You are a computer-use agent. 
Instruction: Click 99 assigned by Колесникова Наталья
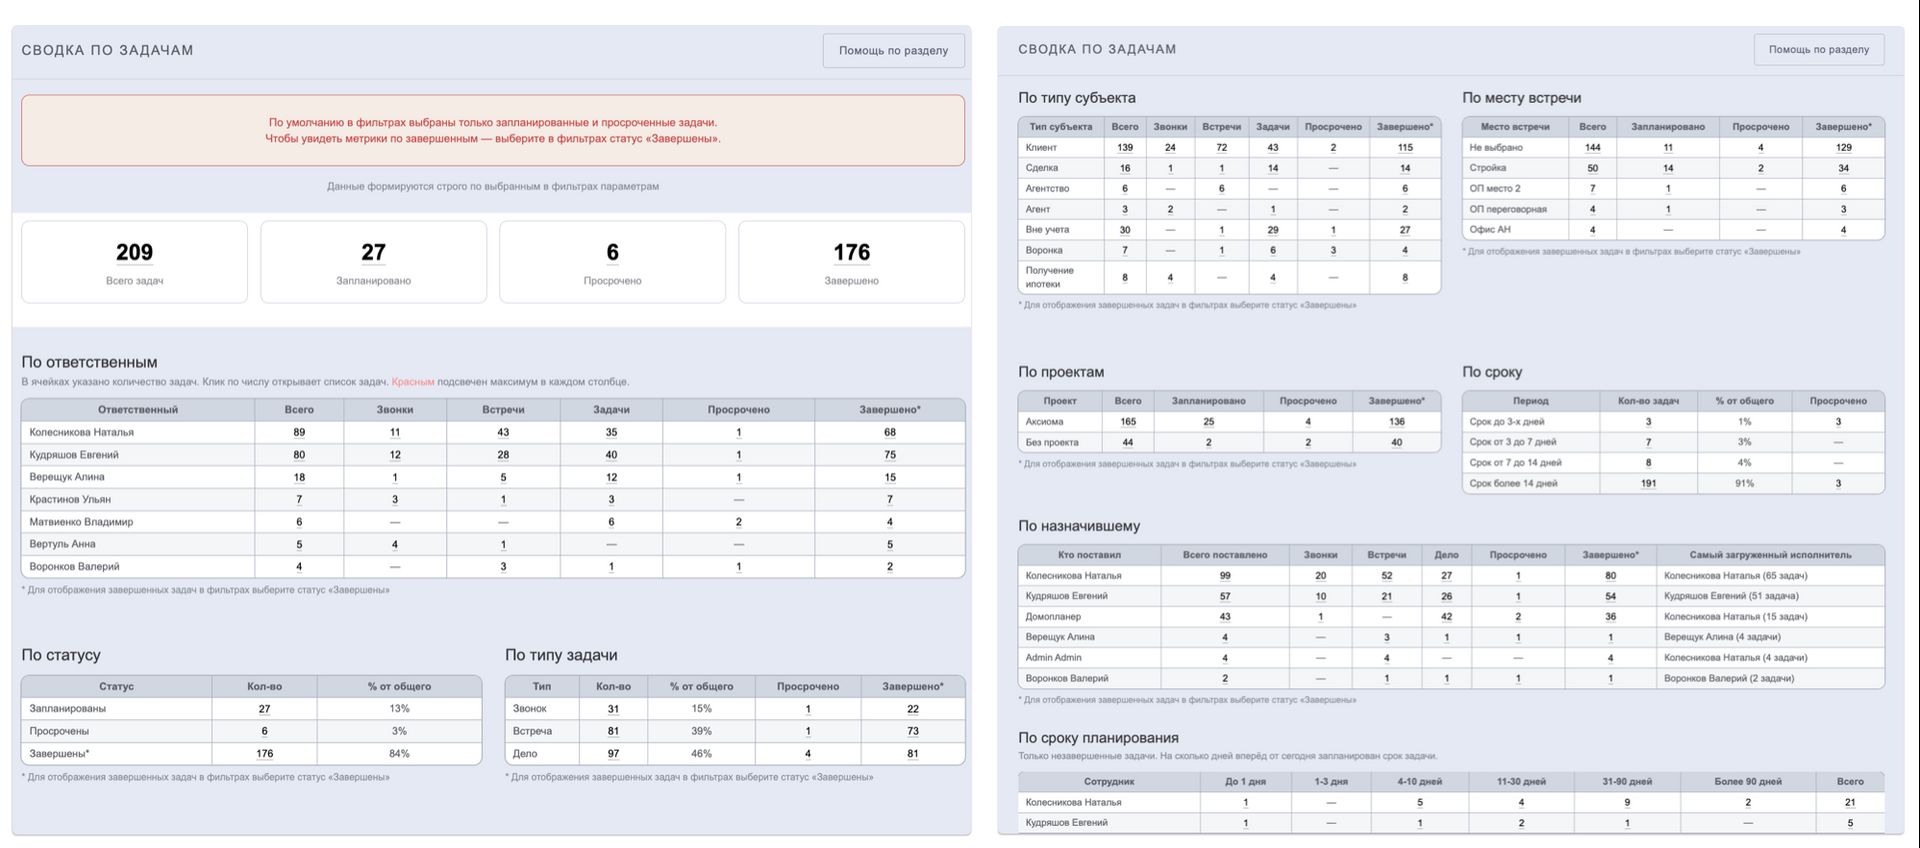[1225, 575]
